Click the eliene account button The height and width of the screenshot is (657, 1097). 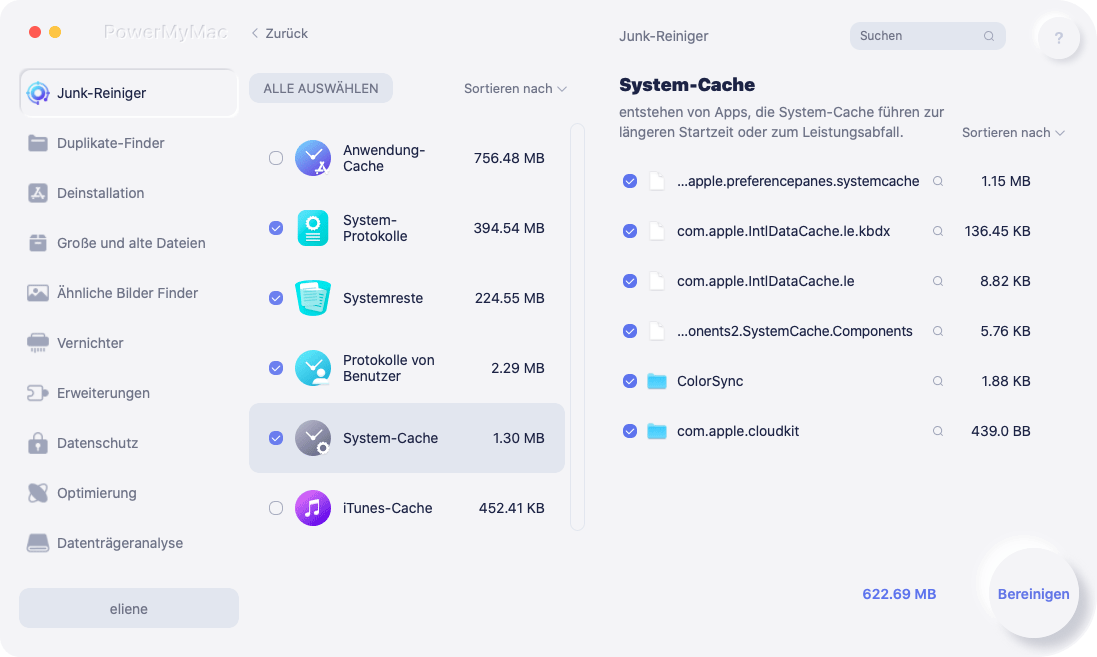pyautogui.click(x=129, y=609)
